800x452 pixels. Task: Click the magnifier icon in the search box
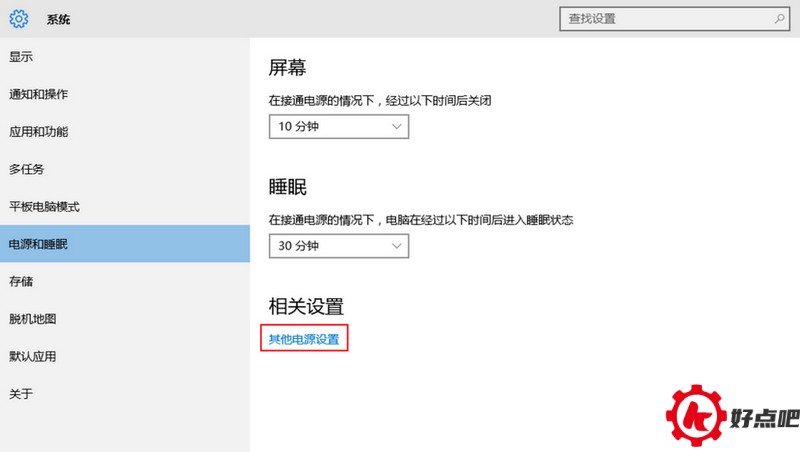(x=779, y=18)
